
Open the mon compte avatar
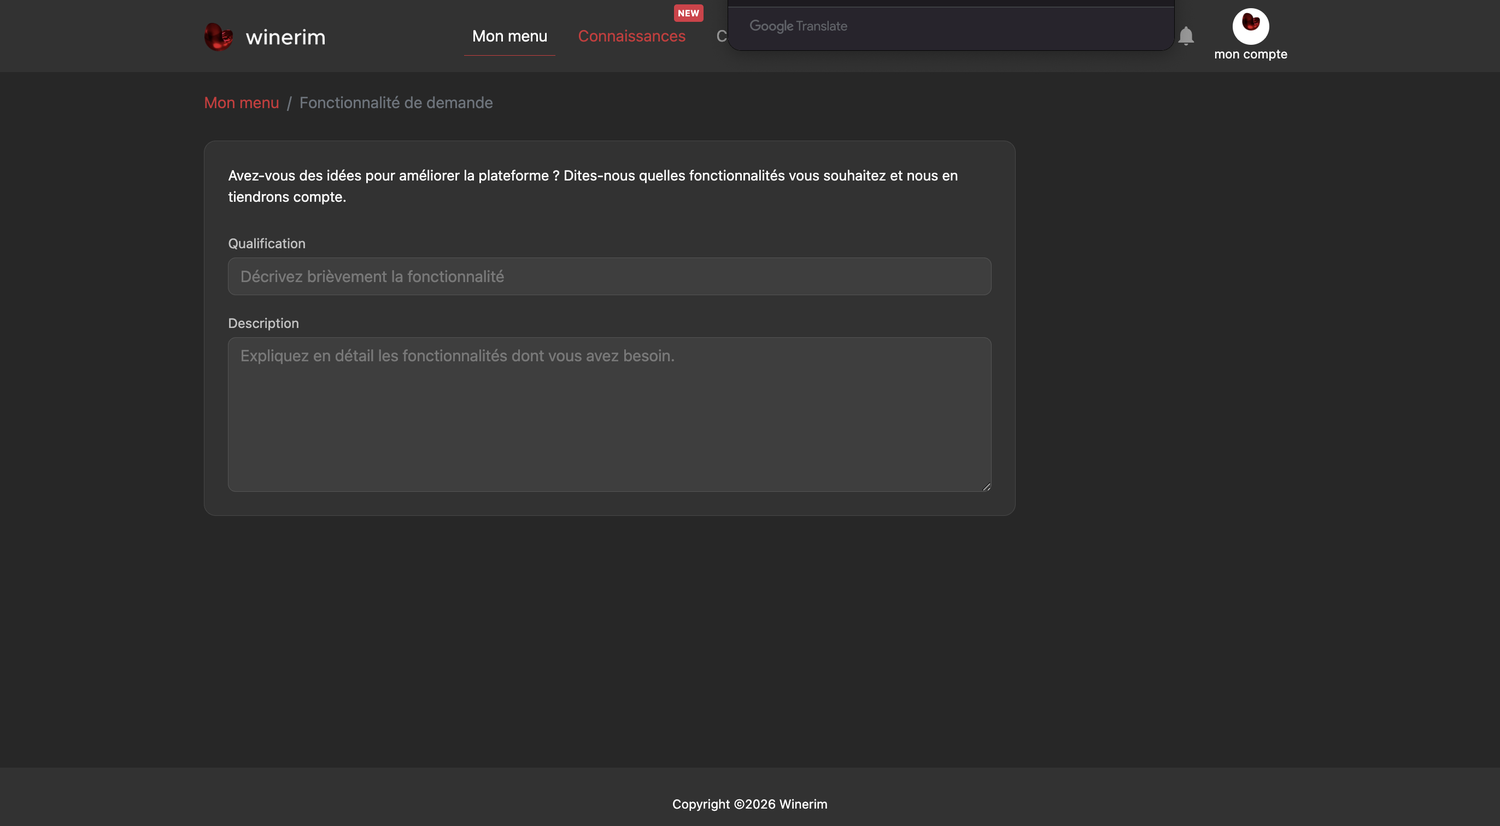click(x=1251, y=26)
